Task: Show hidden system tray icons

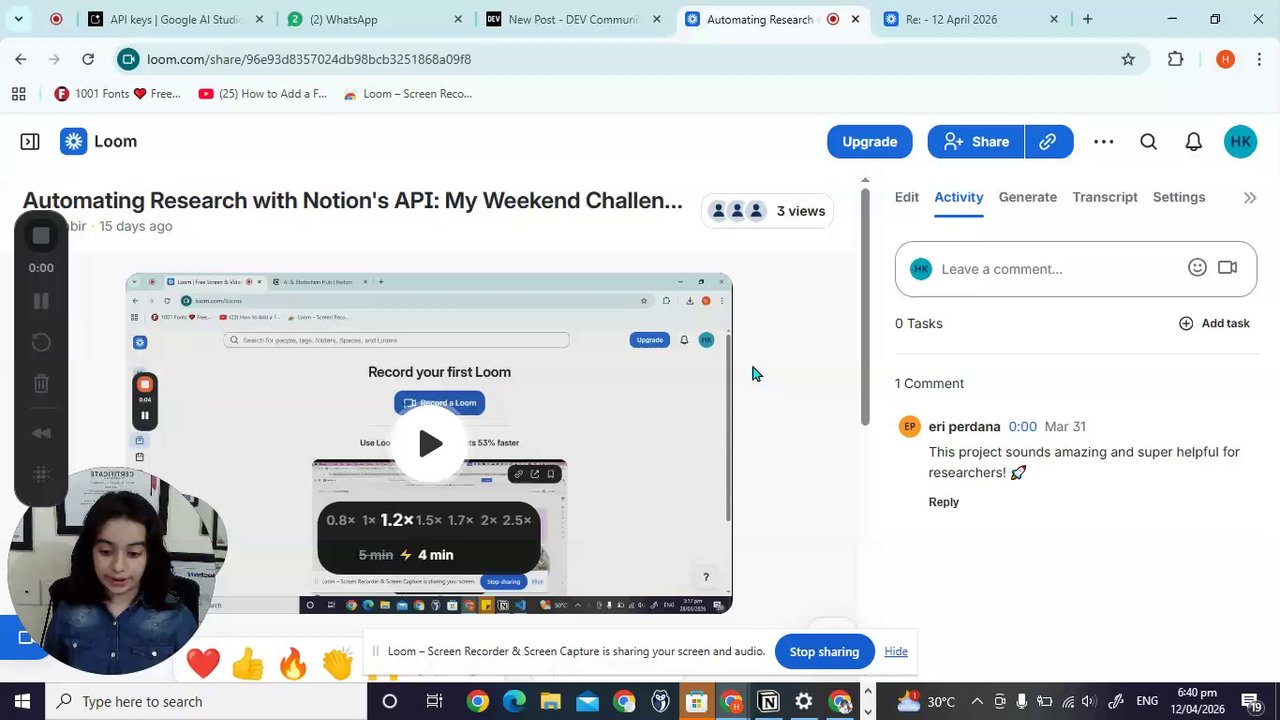Action: [977, 702]
